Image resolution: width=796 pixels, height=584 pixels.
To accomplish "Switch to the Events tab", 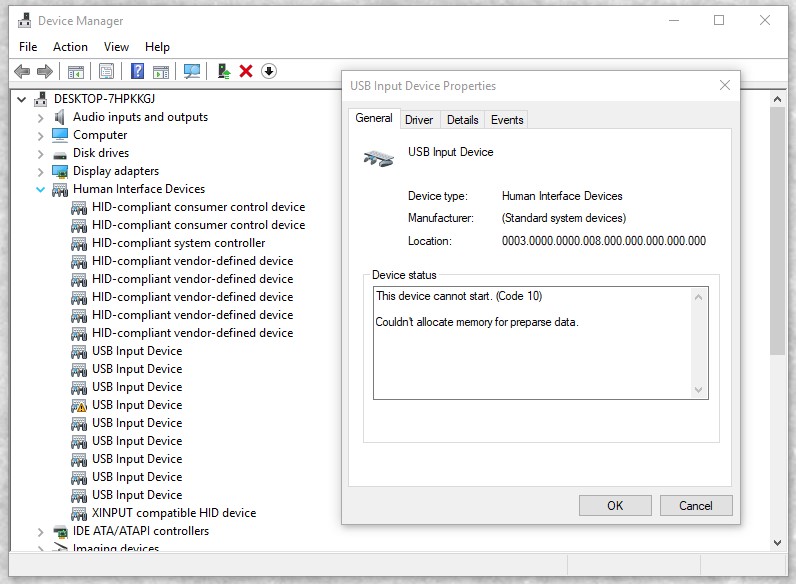I will click(x=507, y=120).
